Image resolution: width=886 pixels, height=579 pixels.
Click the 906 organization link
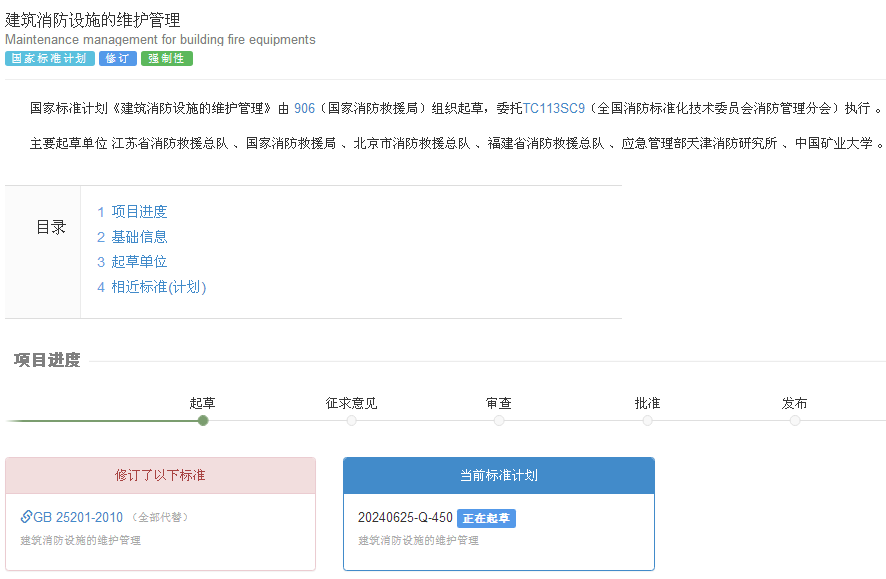(x=304, y=108)
